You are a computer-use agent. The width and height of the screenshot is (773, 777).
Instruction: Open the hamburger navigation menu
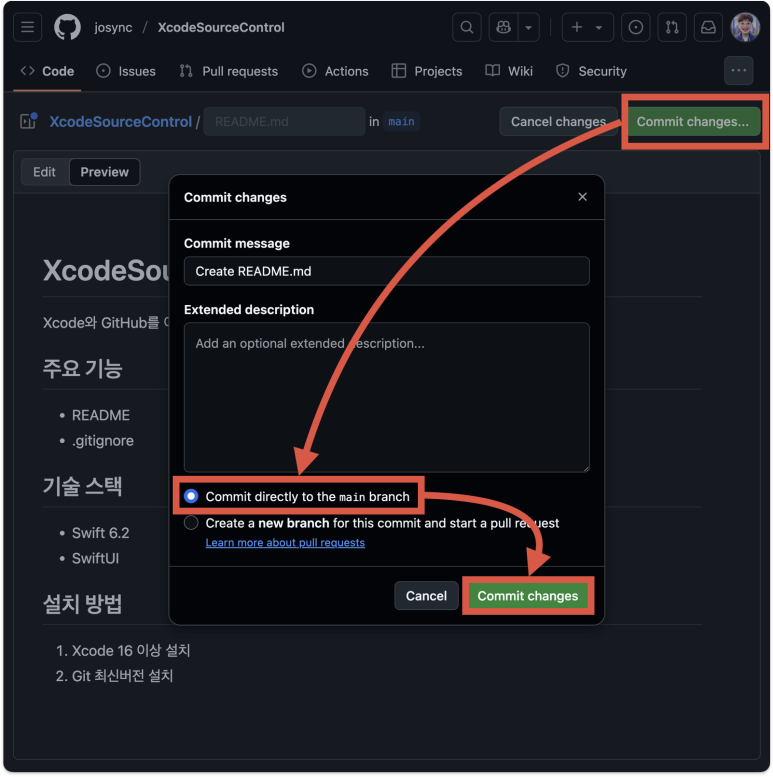pos(28,27)
